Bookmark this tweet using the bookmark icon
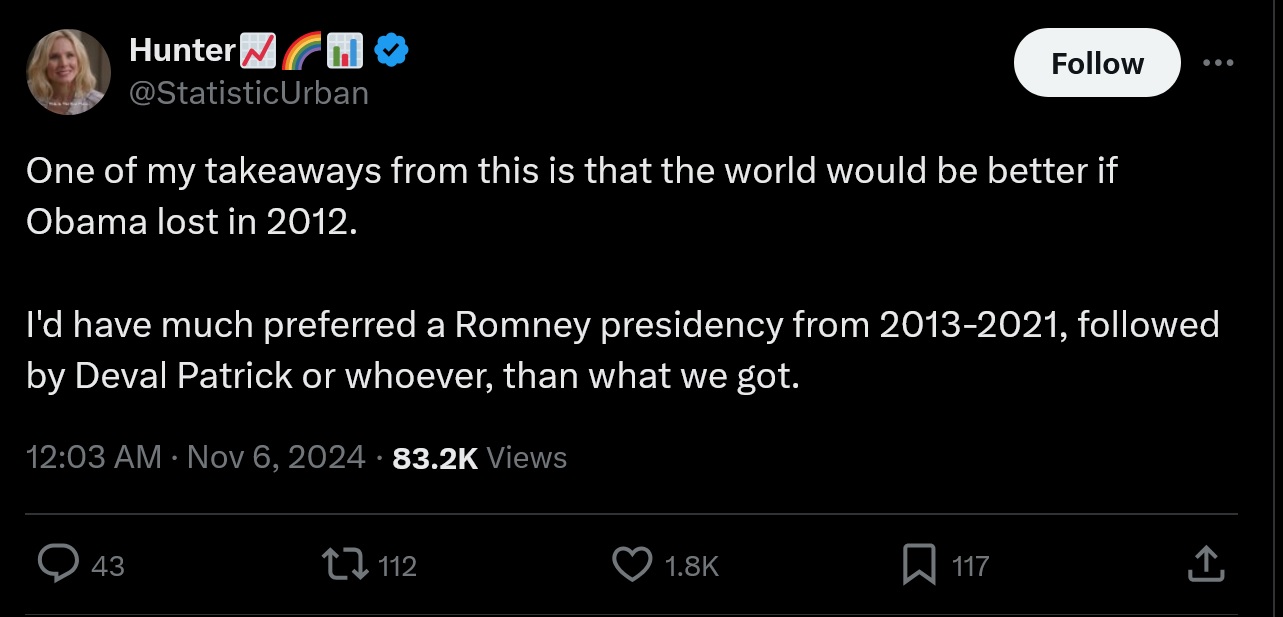 (917, 566)
